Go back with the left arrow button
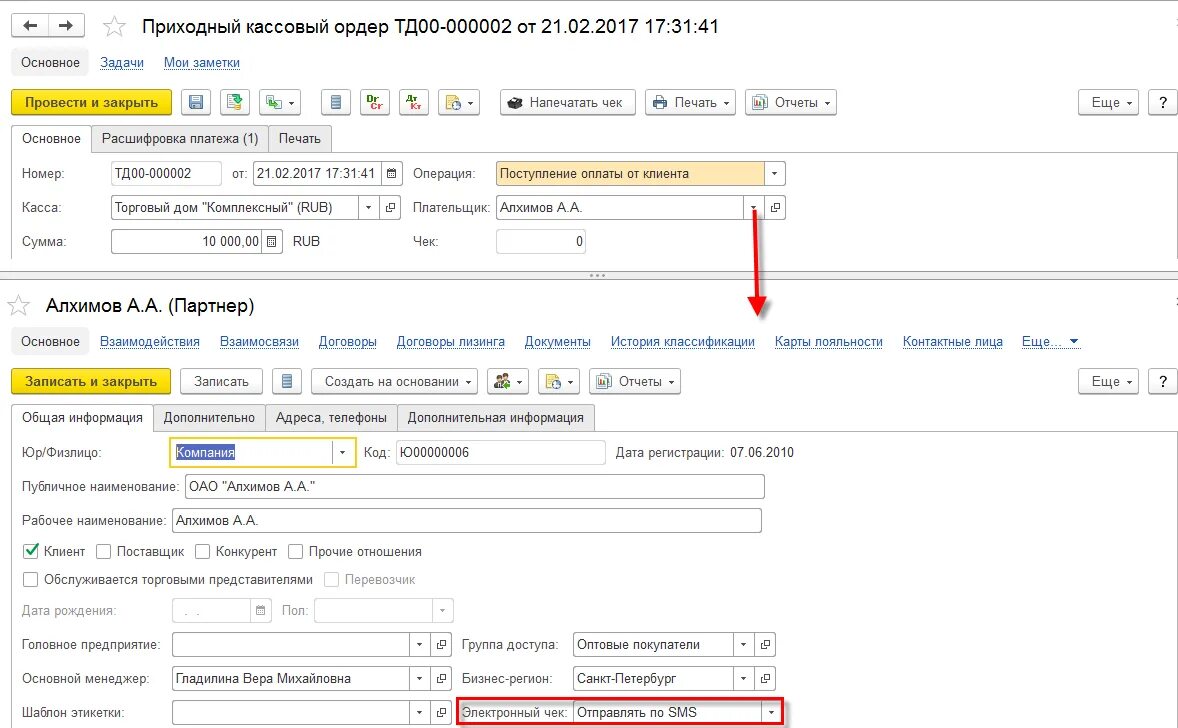Image resolution: width=1178 pixels, height=728 pixels. (x=30, y=26)
